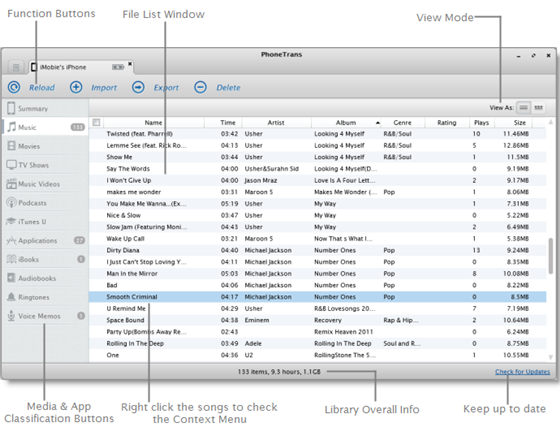Click the Export button label
The width and height of the screenshot is (560, 435).
point(166,88)
